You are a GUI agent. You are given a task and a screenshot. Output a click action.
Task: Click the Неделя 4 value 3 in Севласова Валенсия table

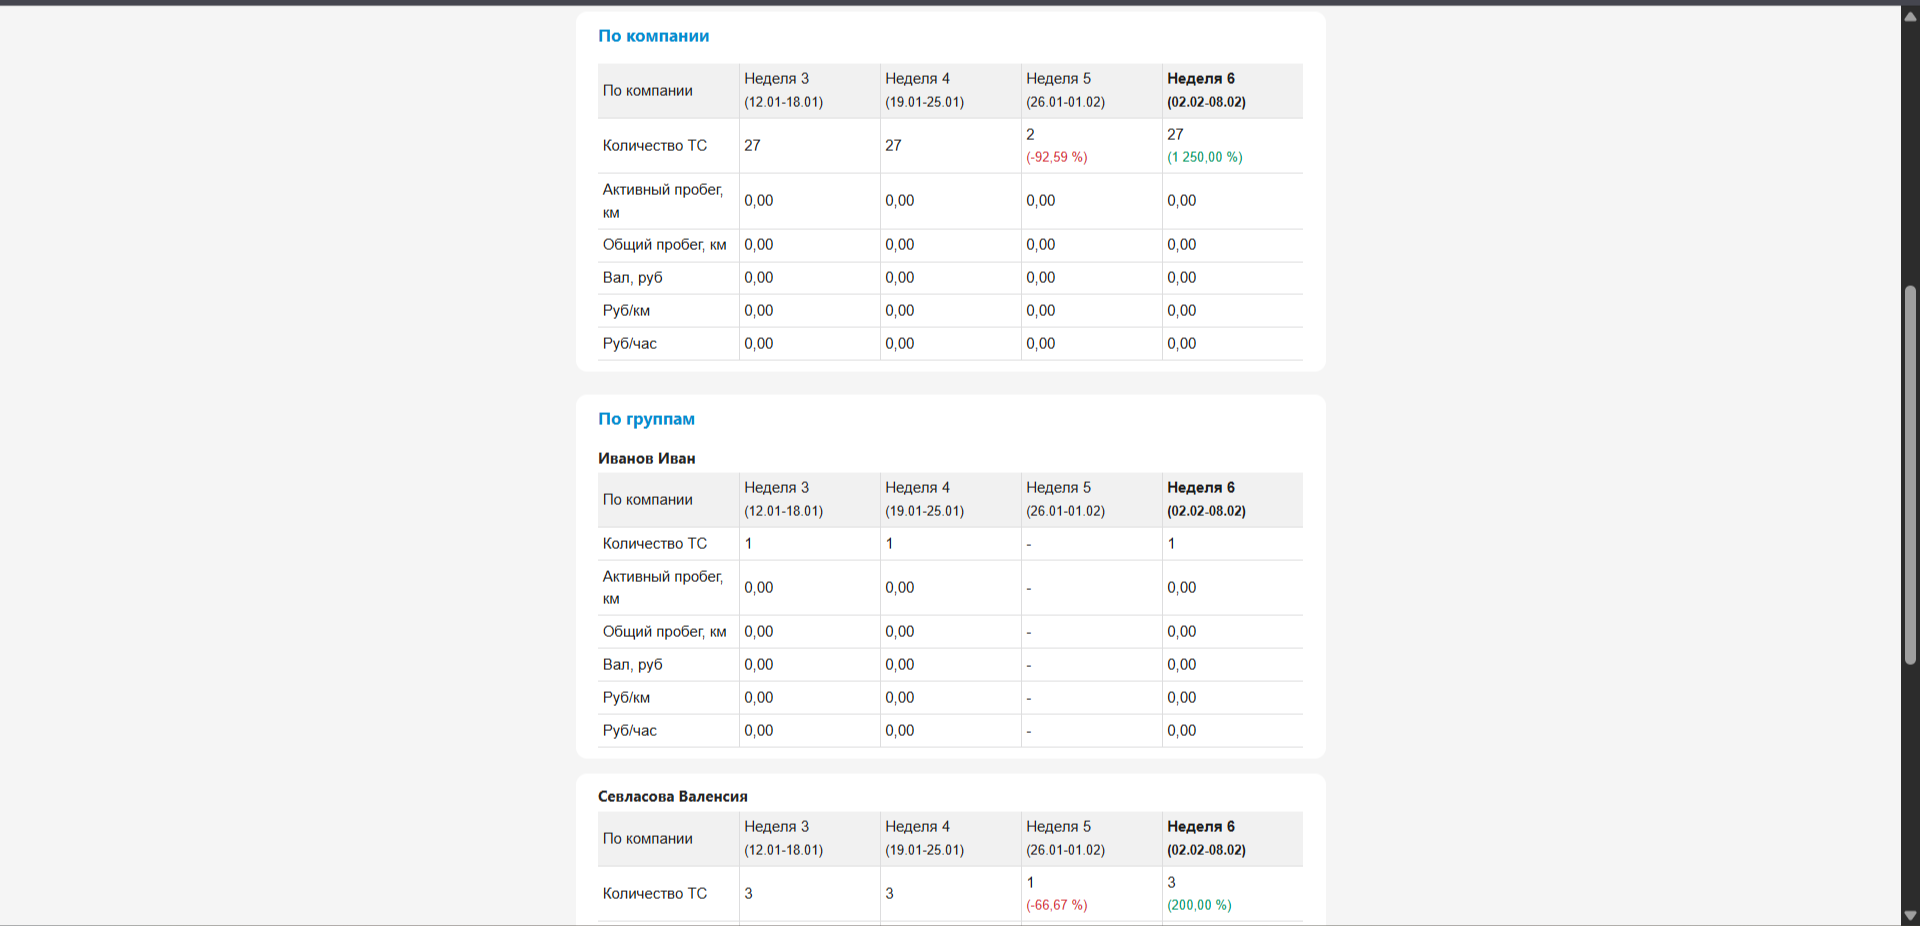tap(889, 894)
